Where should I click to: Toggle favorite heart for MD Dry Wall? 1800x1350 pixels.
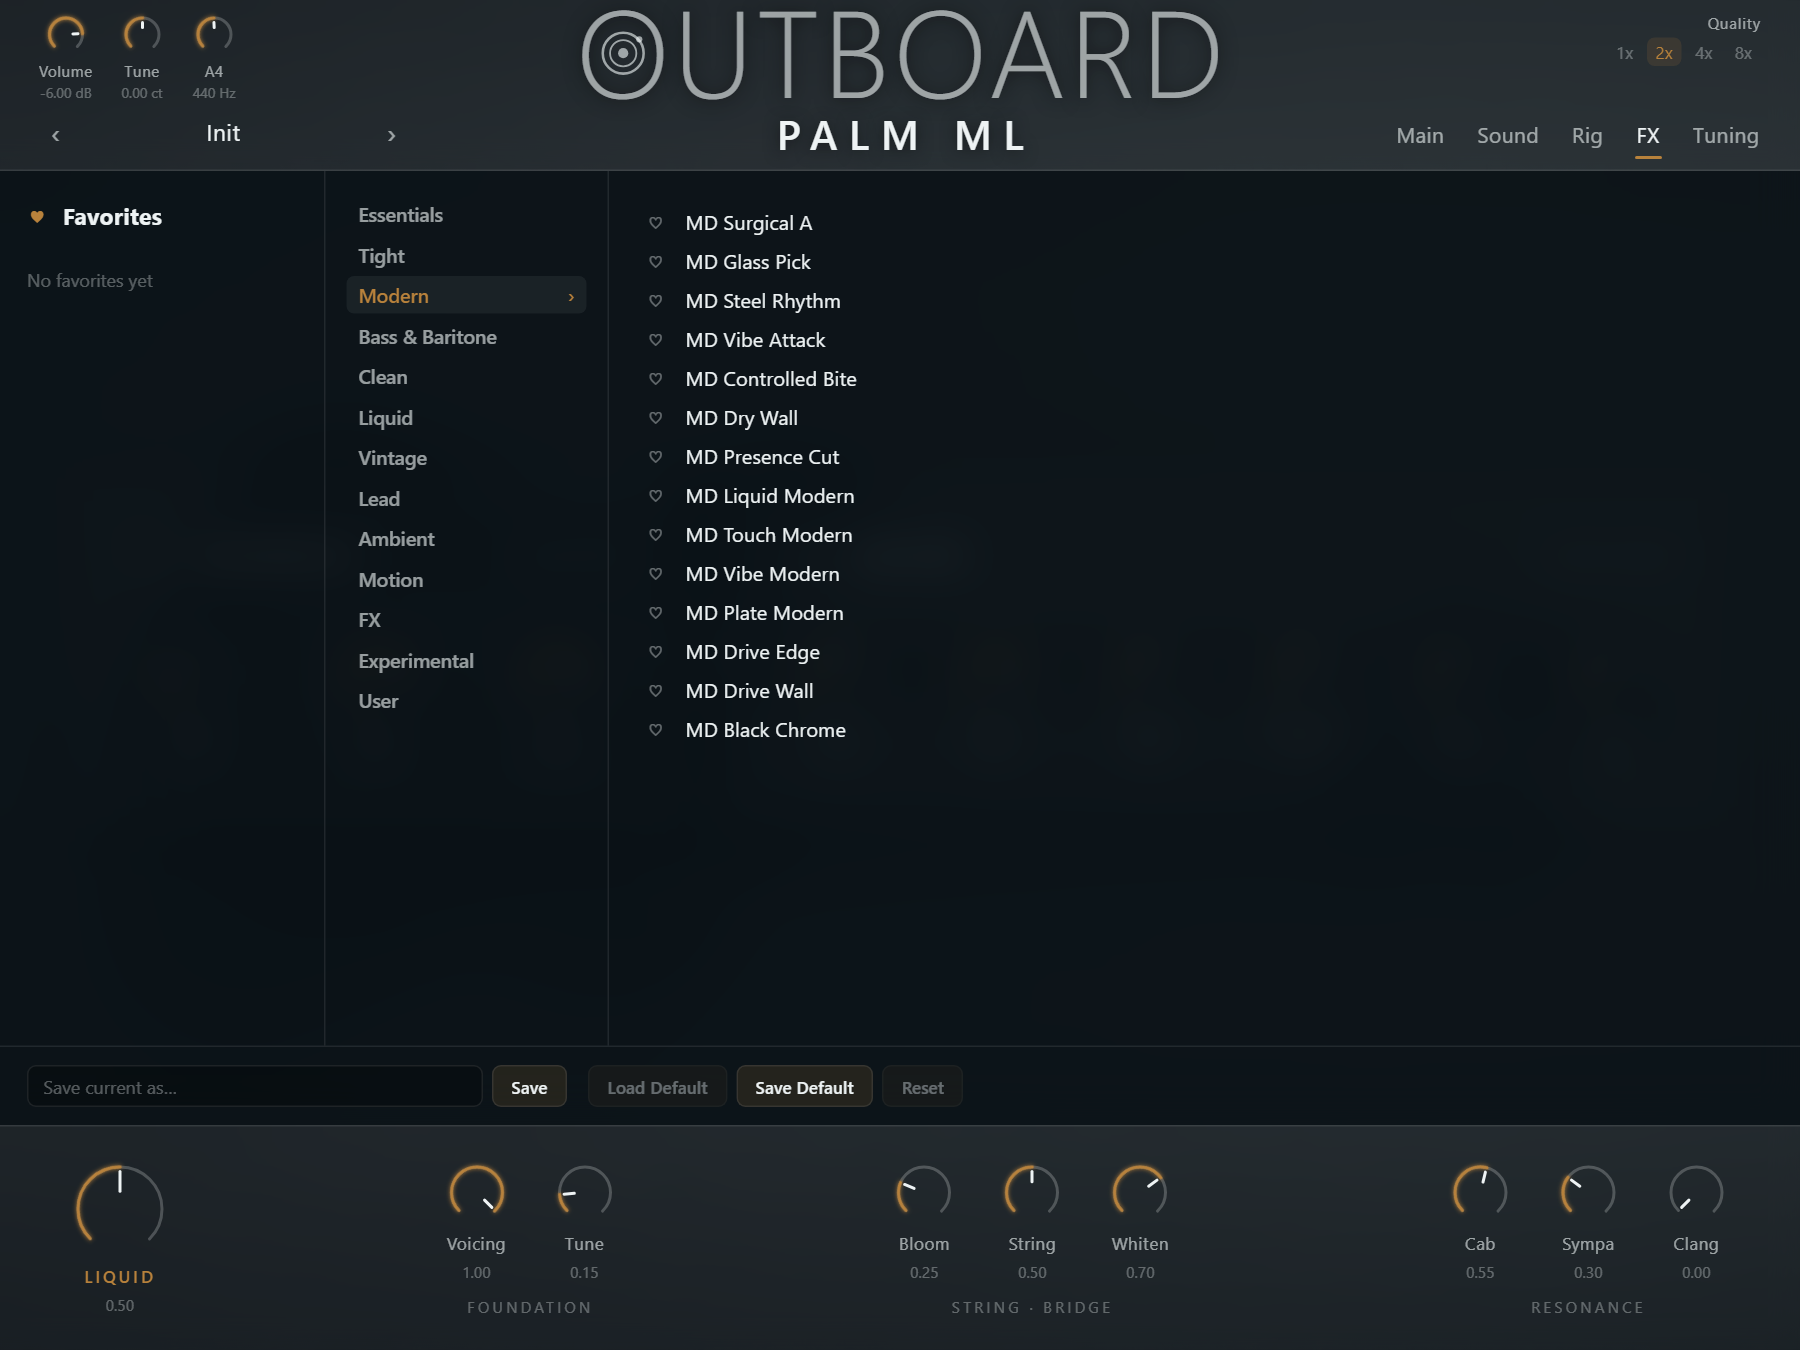tap(656, 418)
